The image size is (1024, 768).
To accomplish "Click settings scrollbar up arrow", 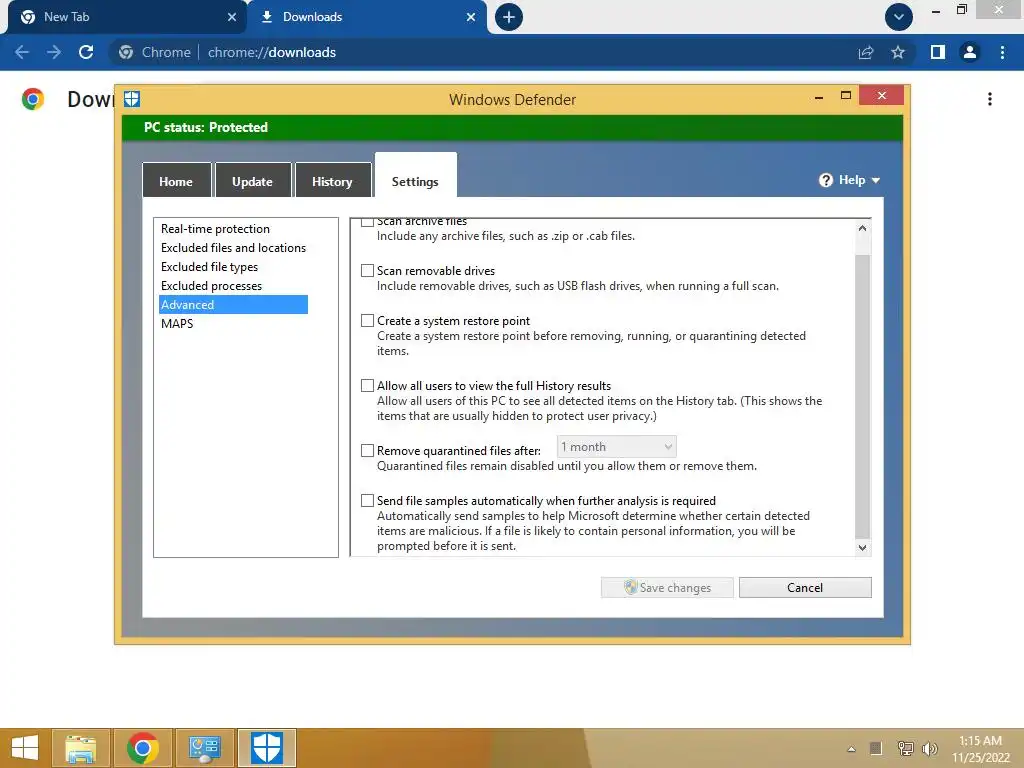I will [863, 229].
